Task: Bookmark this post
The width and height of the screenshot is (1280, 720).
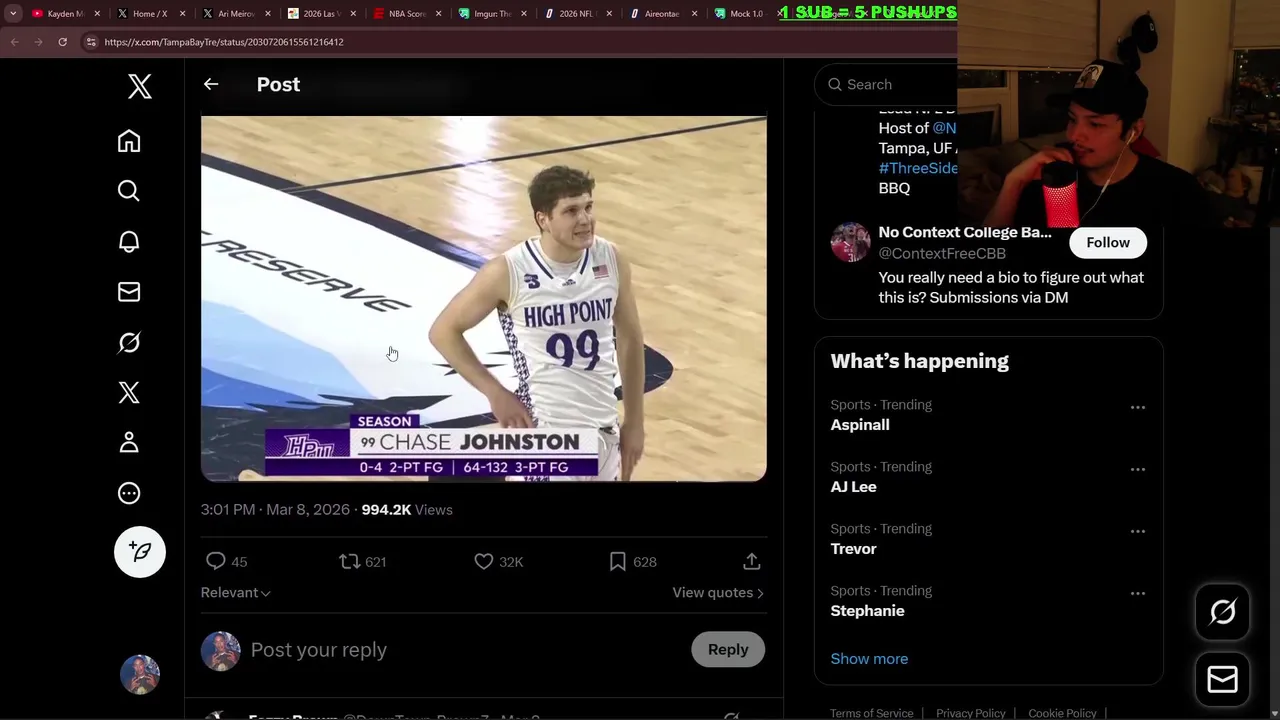Action: (x=618, y=562)
